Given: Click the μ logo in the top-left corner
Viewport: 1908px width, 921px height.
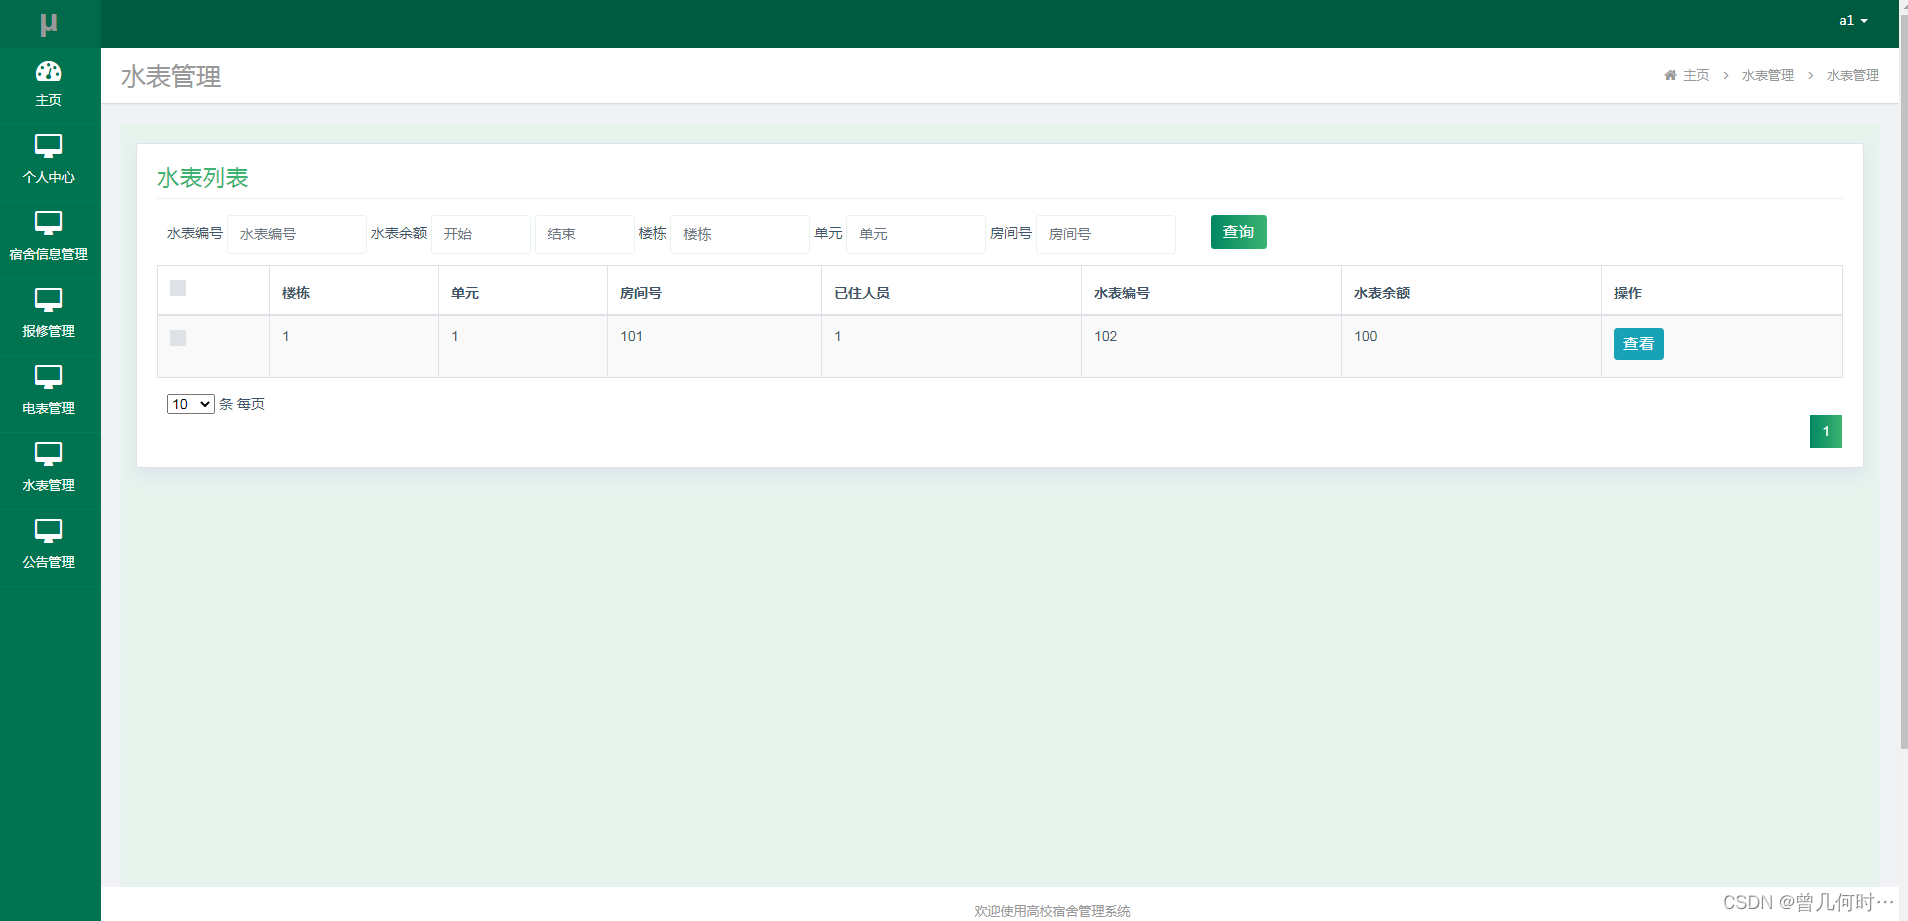Looking at the screenshot, I should point(48,24).
